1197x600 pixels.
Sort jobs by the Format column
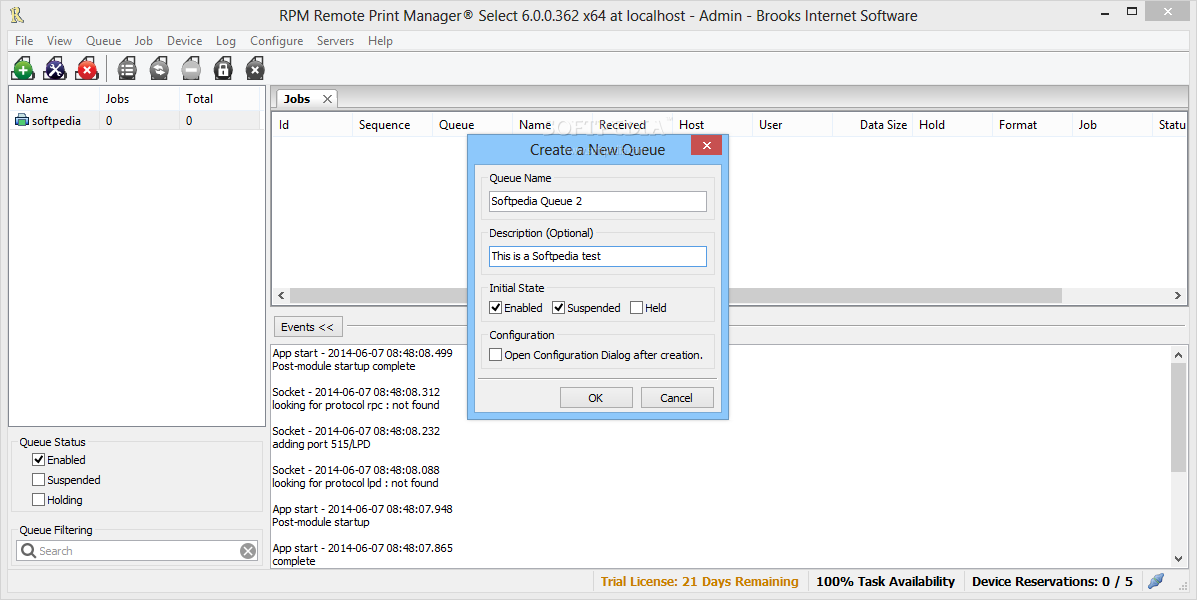[1032, 124]
